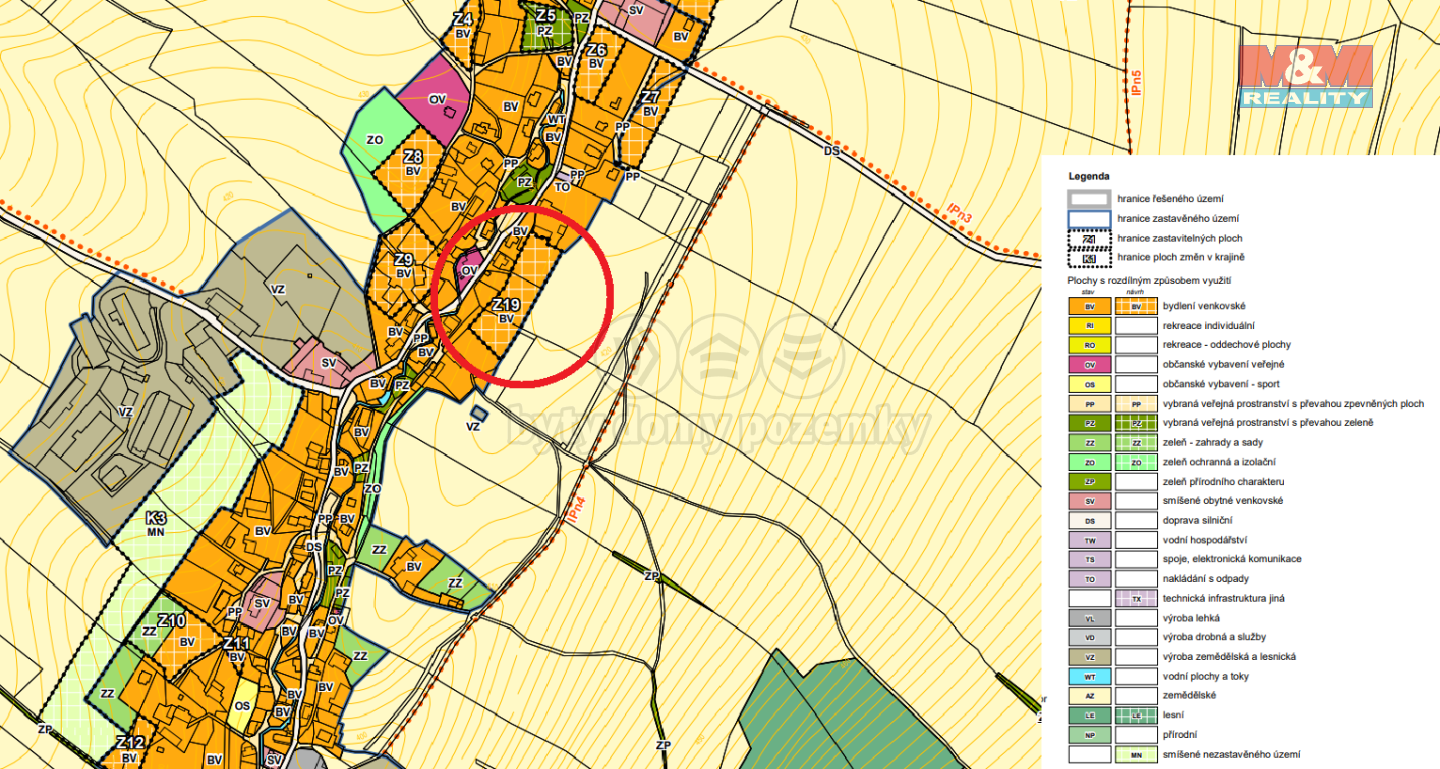The height and width of the screenshot is (769, 1440).
Task: Click the Z10 plot label on the map
Action: 172,621
